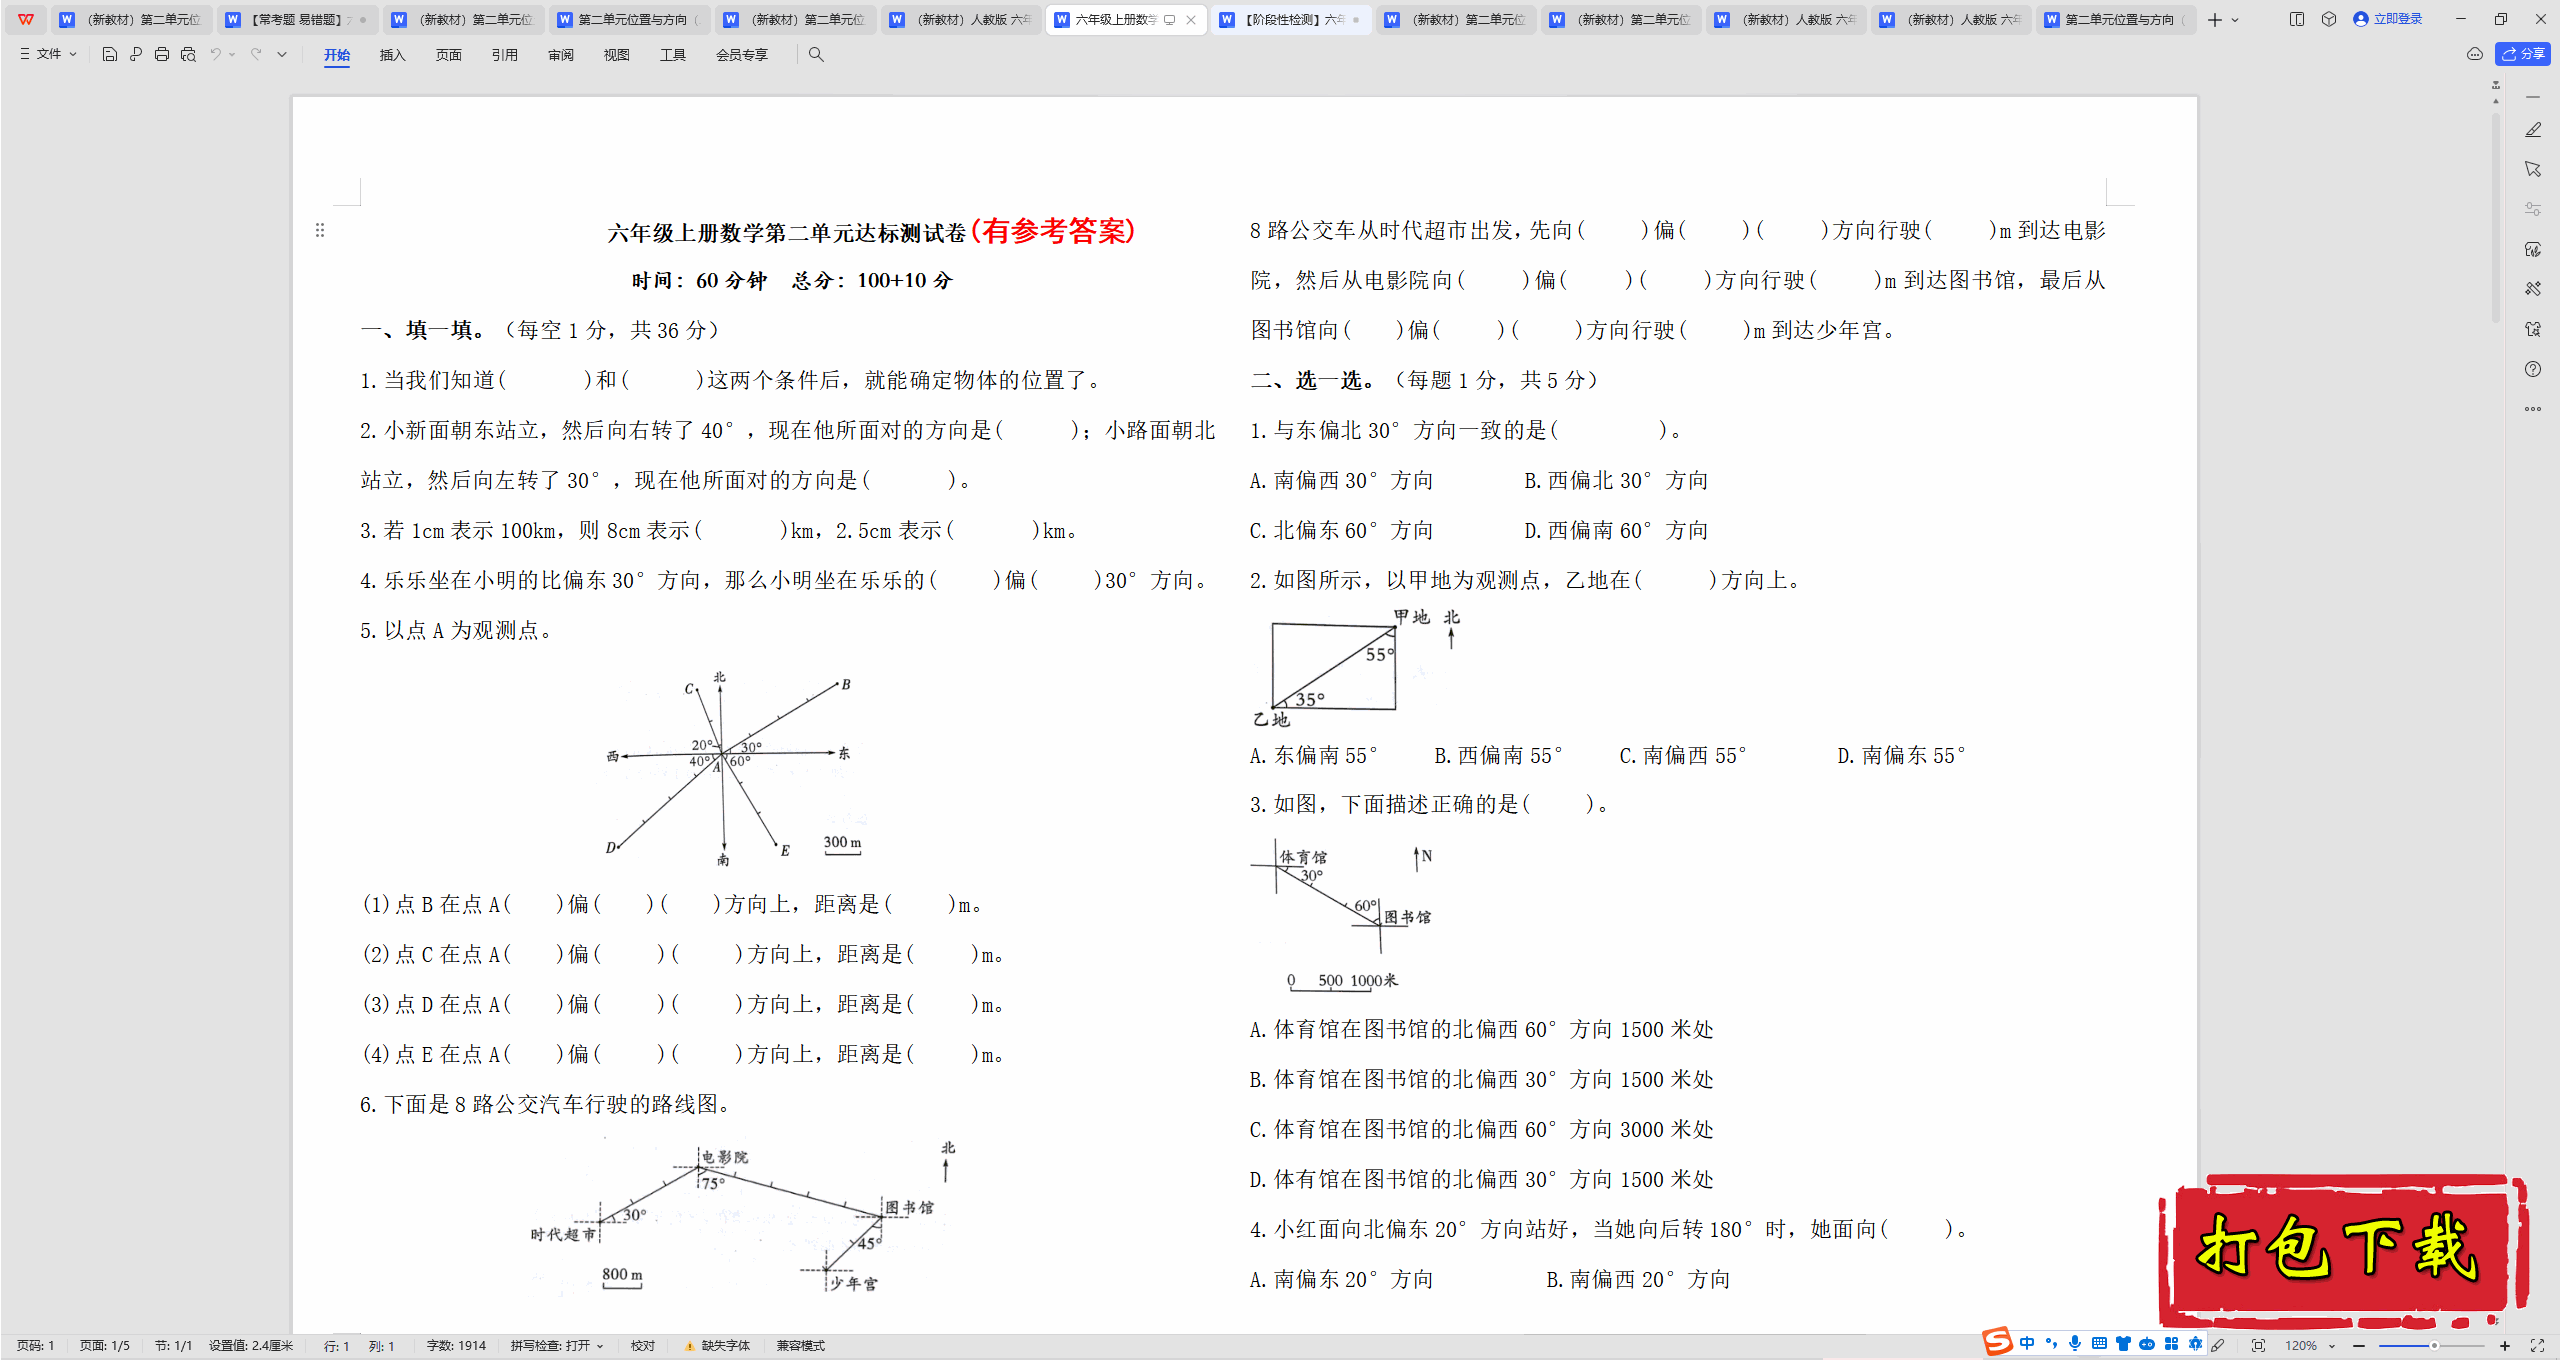The height and width of the screenshot is (1360, 2560).
Task: Click the three dots more icon in right sidebar
Action: 2533,409
